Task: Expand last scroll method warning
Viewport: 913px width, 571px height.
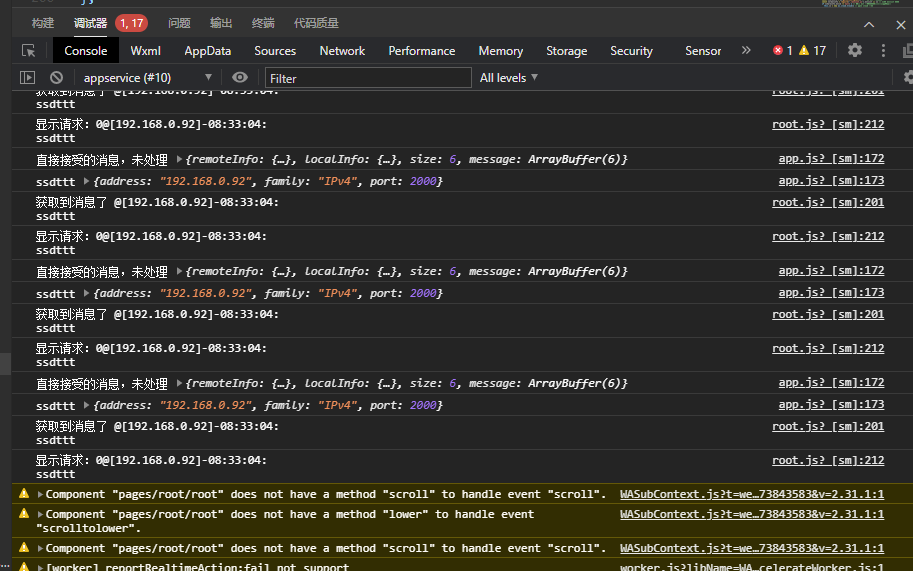Action: (40, 548)
